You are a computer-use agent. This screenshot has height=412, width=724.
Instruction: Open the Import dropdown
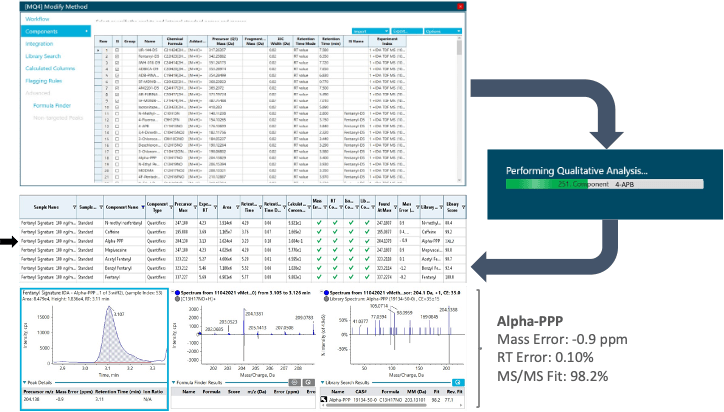tap(369, 30)
